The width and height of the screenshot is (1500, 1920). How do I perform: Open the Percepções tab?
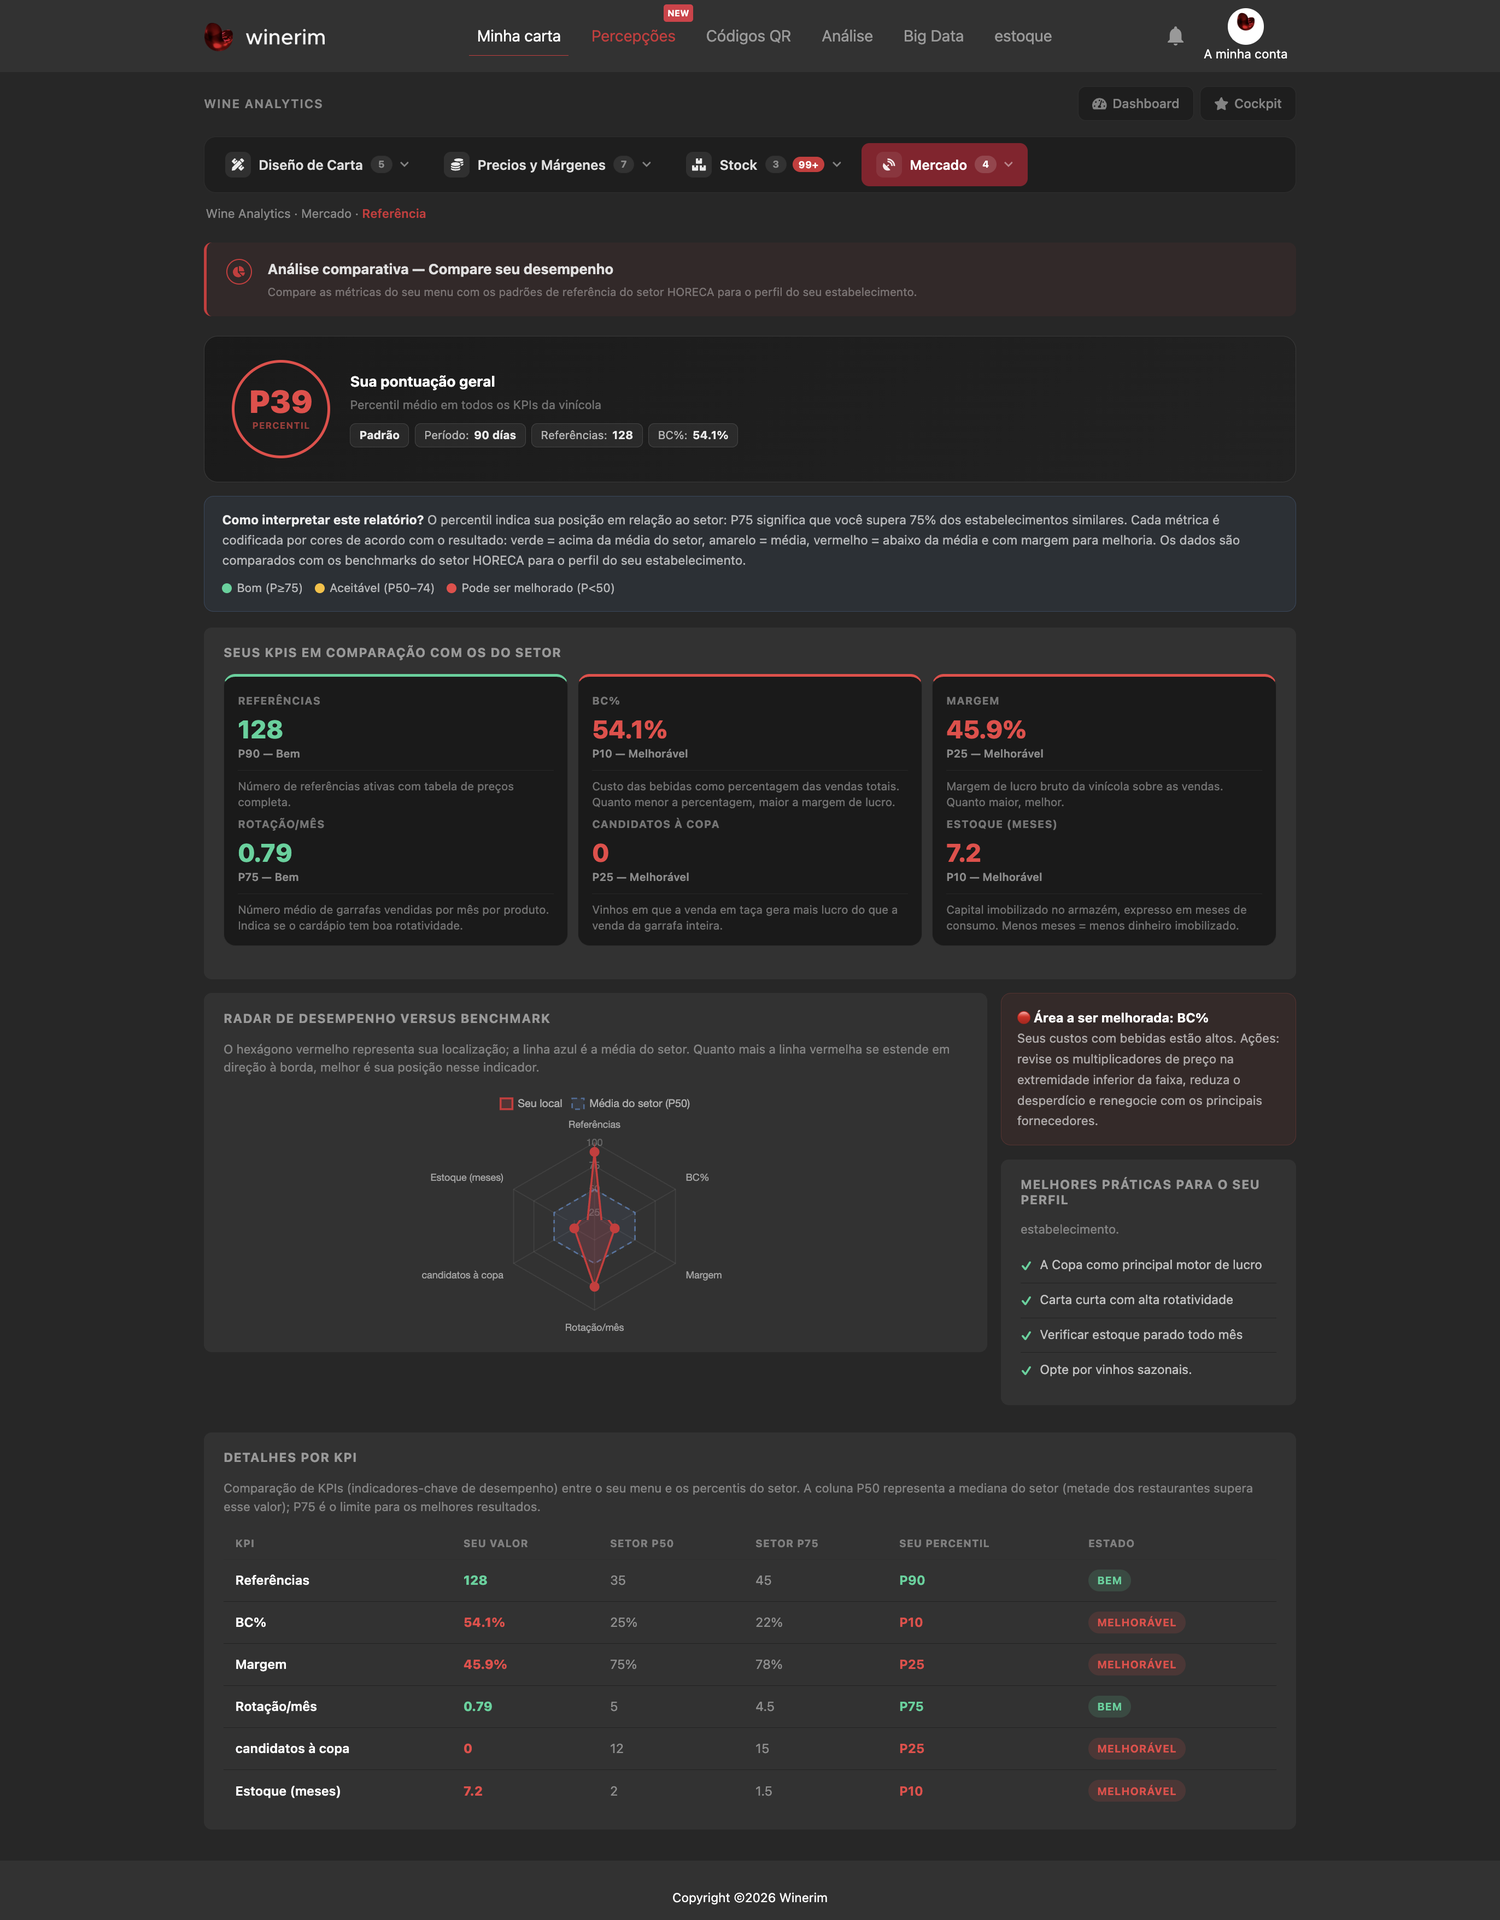[633, 36]
